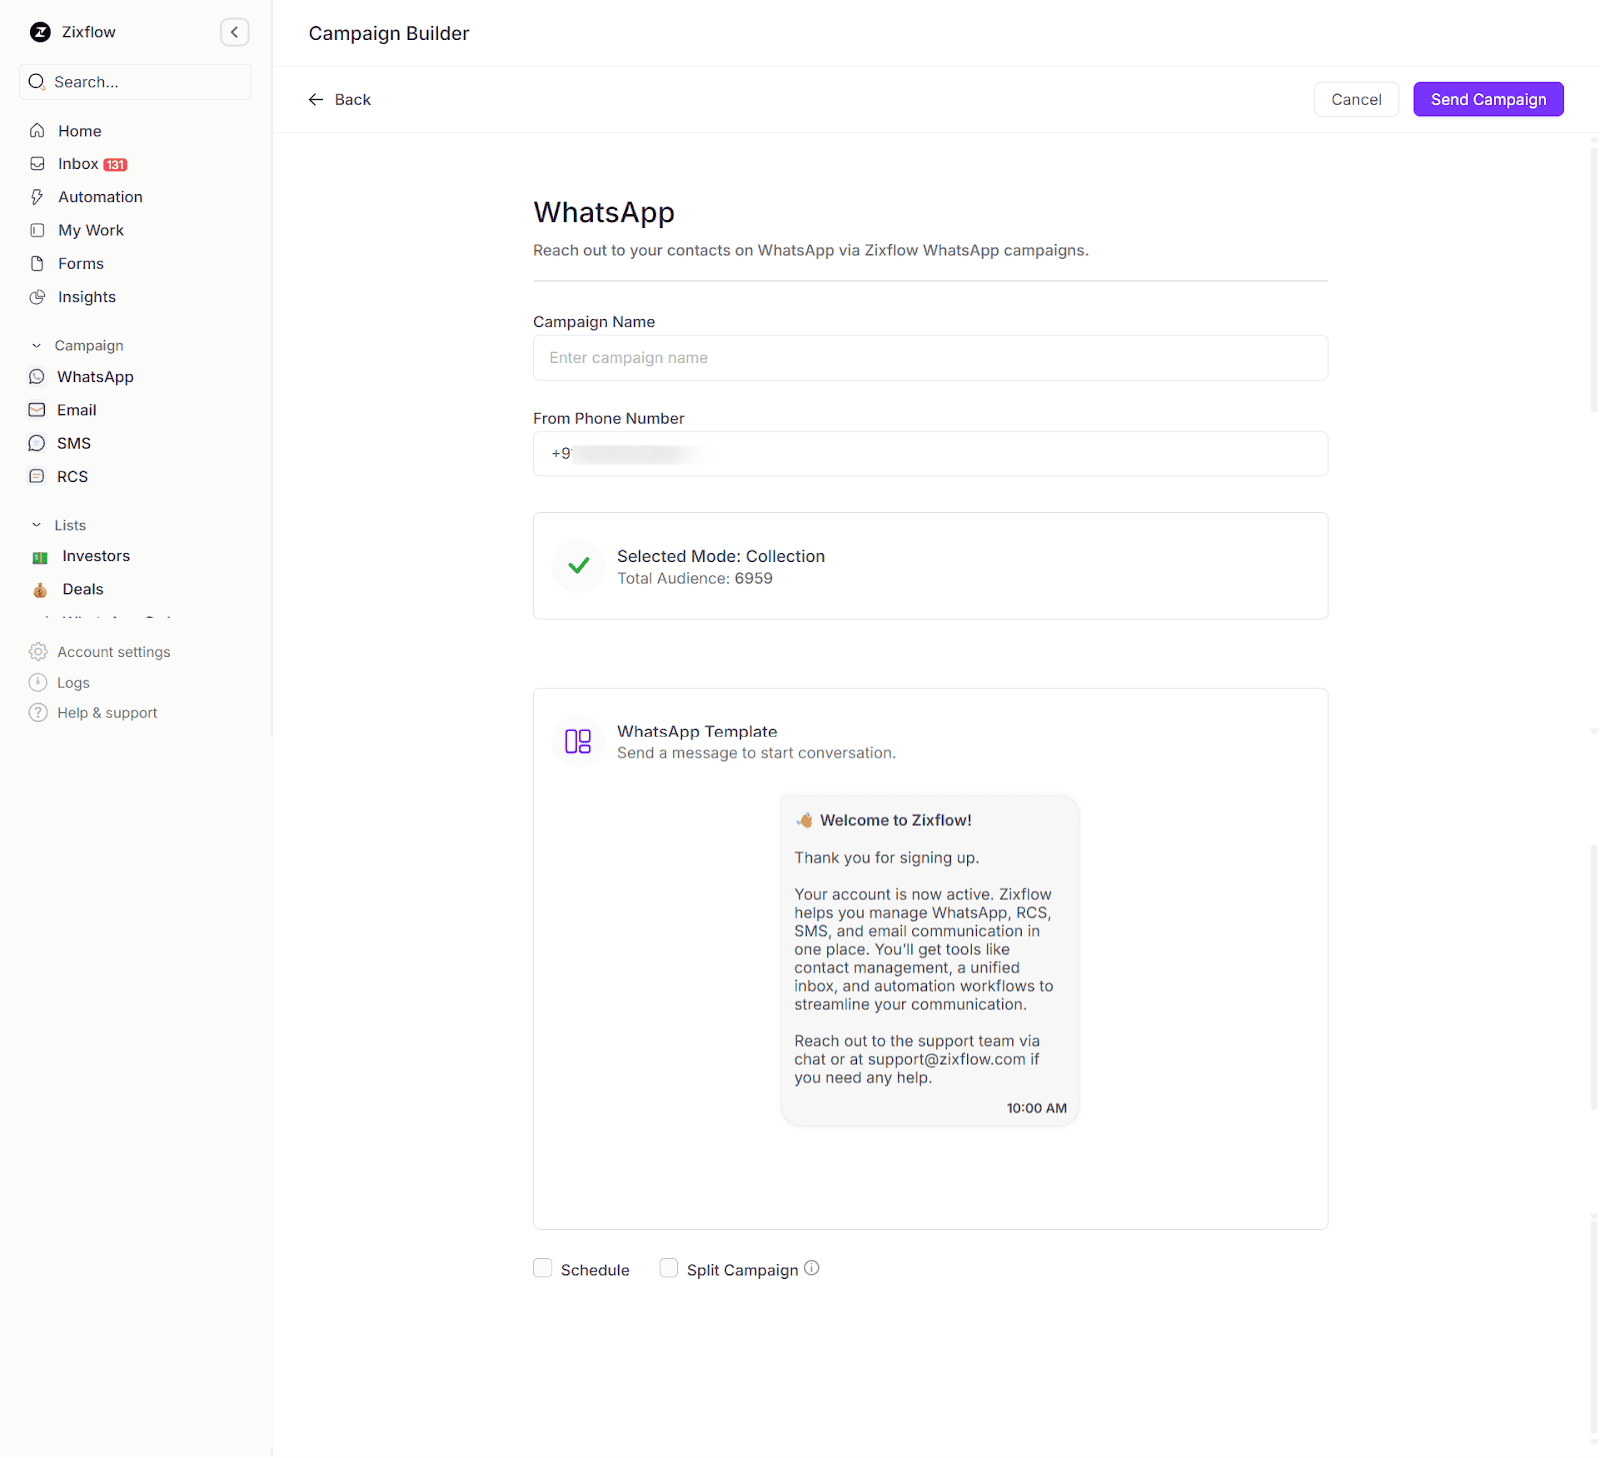
Task: Check the Split Campaign option
Action: pyautogui.click(x=668, y=1267)
